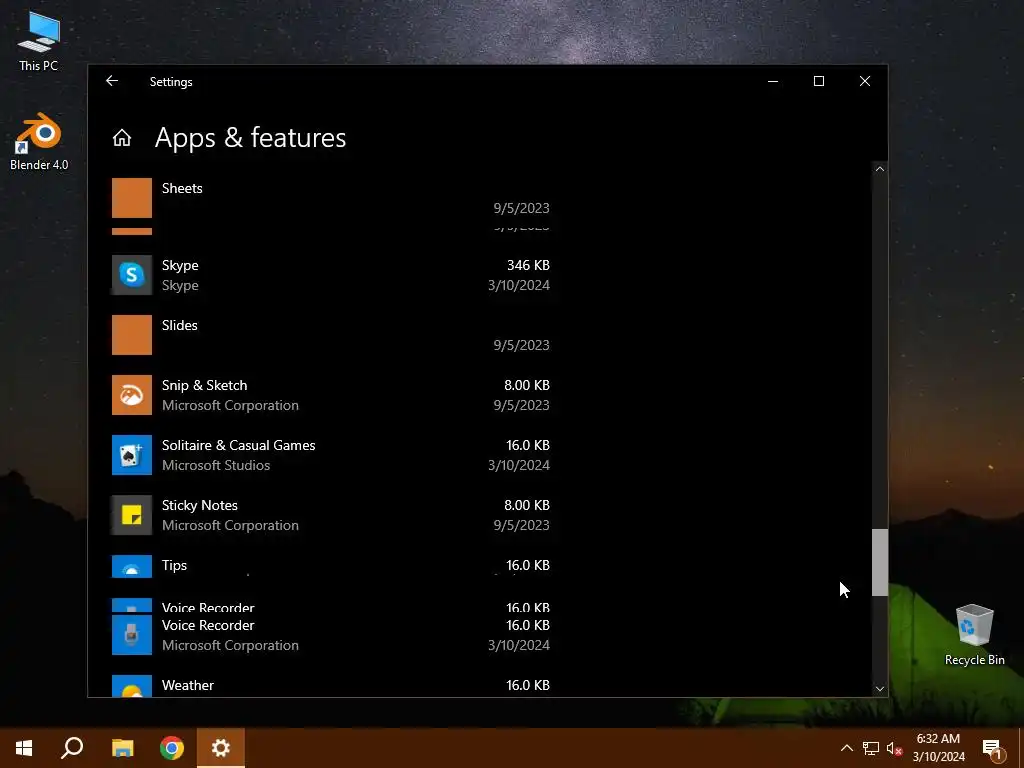Open the Windows Start menu
The height and width of the screenshot is (768, 1024).
[24, 748]
